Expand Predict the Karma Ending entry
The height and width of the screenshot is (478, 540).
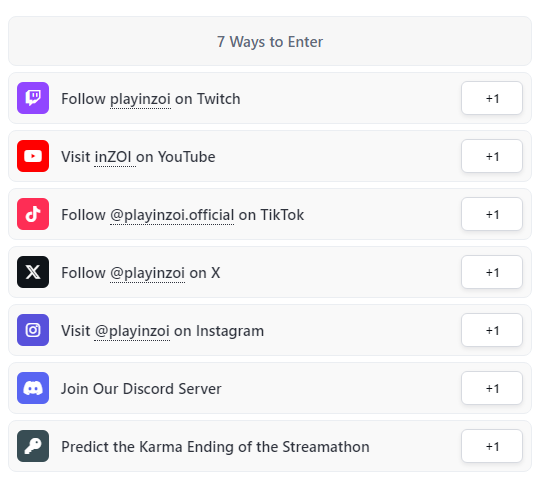coord(270,446)
